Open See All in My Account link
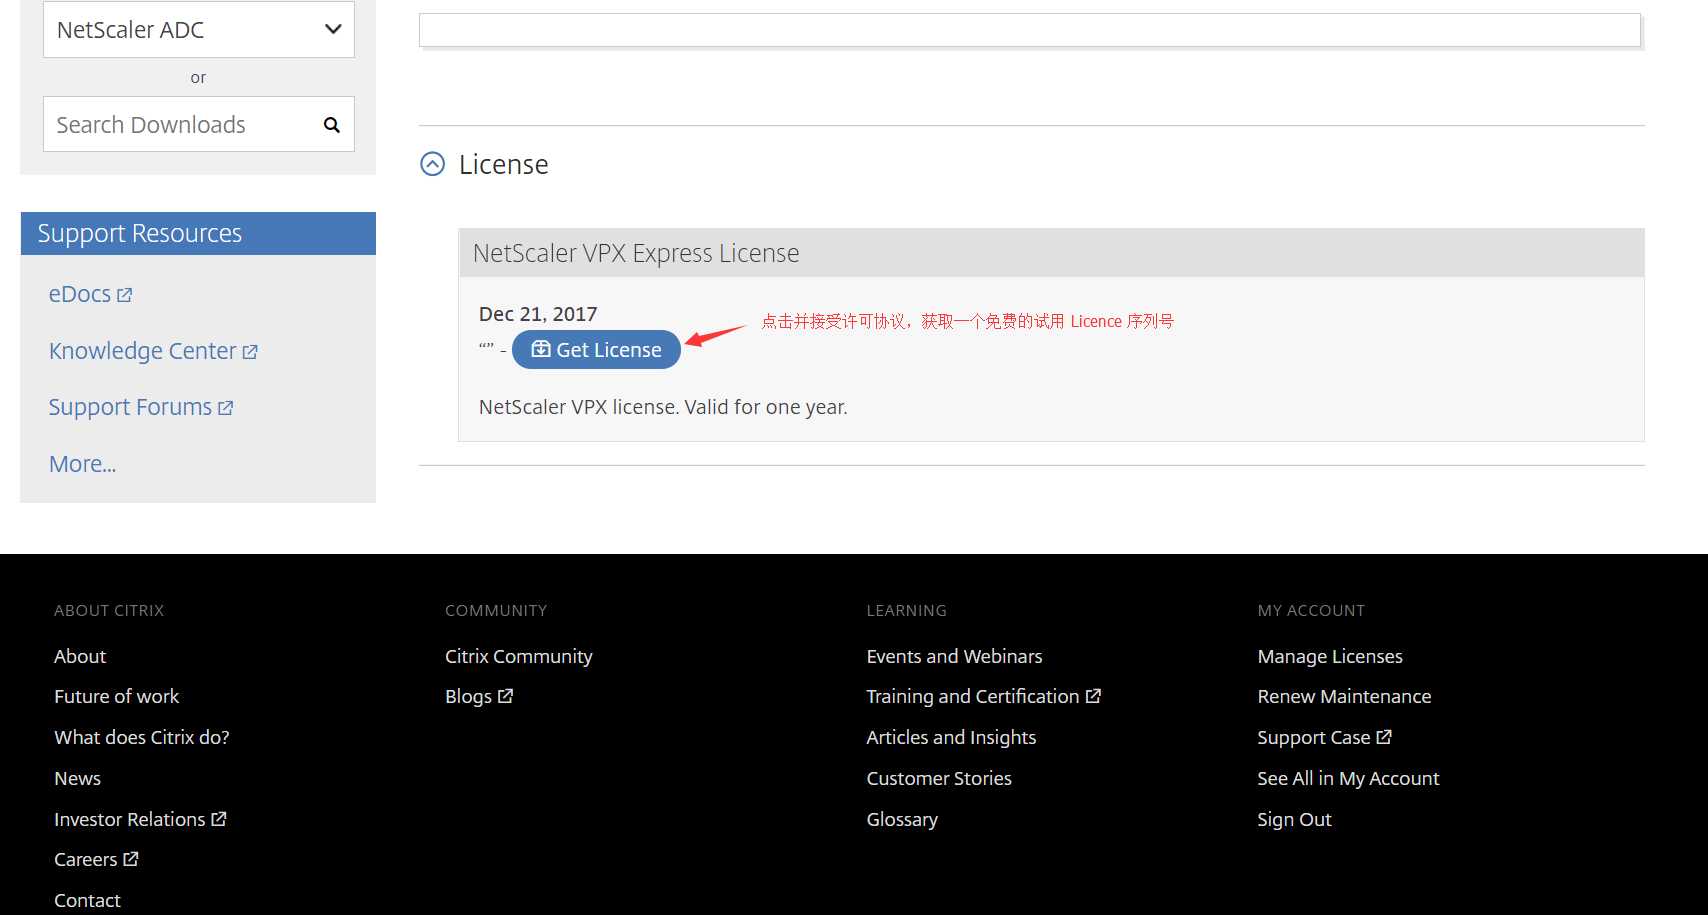 pos(1349,778)
